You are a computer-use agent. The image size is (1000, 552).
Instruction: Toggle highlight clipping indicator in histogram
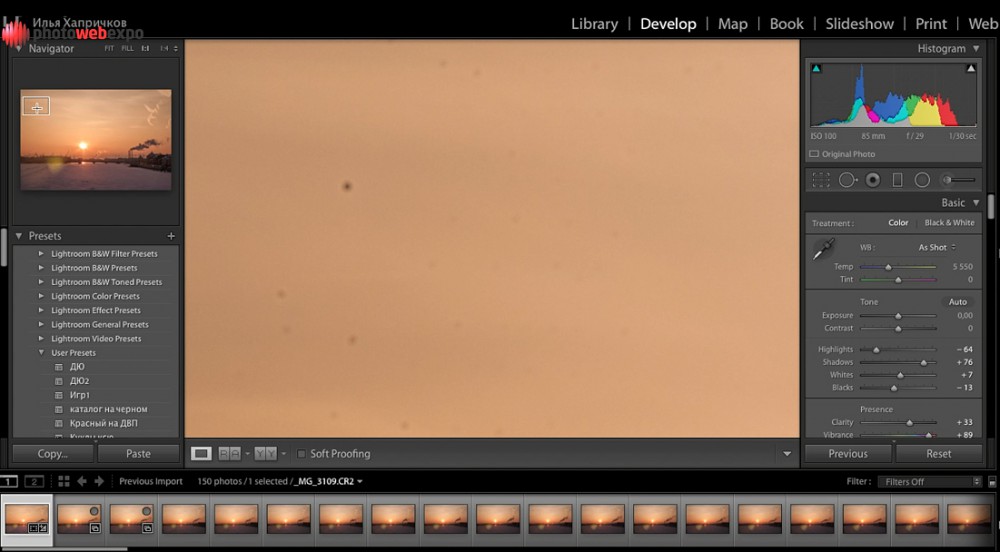pyautogui.click(x=971, y=68)
